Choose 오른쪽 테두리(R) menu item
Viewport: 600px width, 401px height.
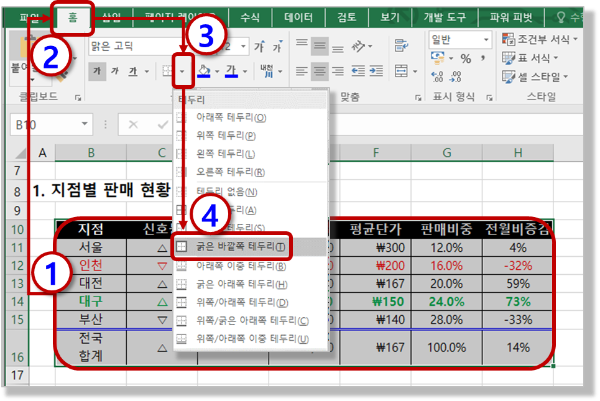point(251,172)
